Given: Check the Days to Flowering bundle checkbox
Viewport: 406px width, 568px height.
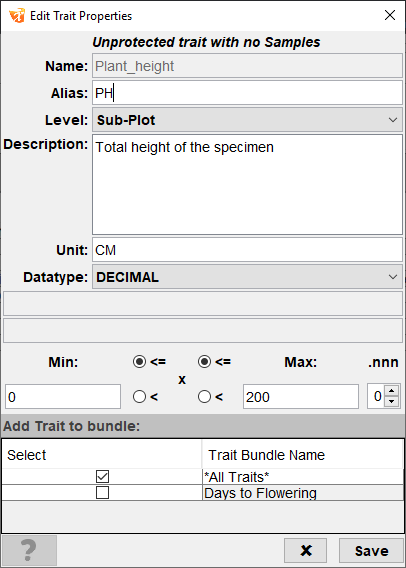Looking at the screenshot, I should tap(102, 493).
